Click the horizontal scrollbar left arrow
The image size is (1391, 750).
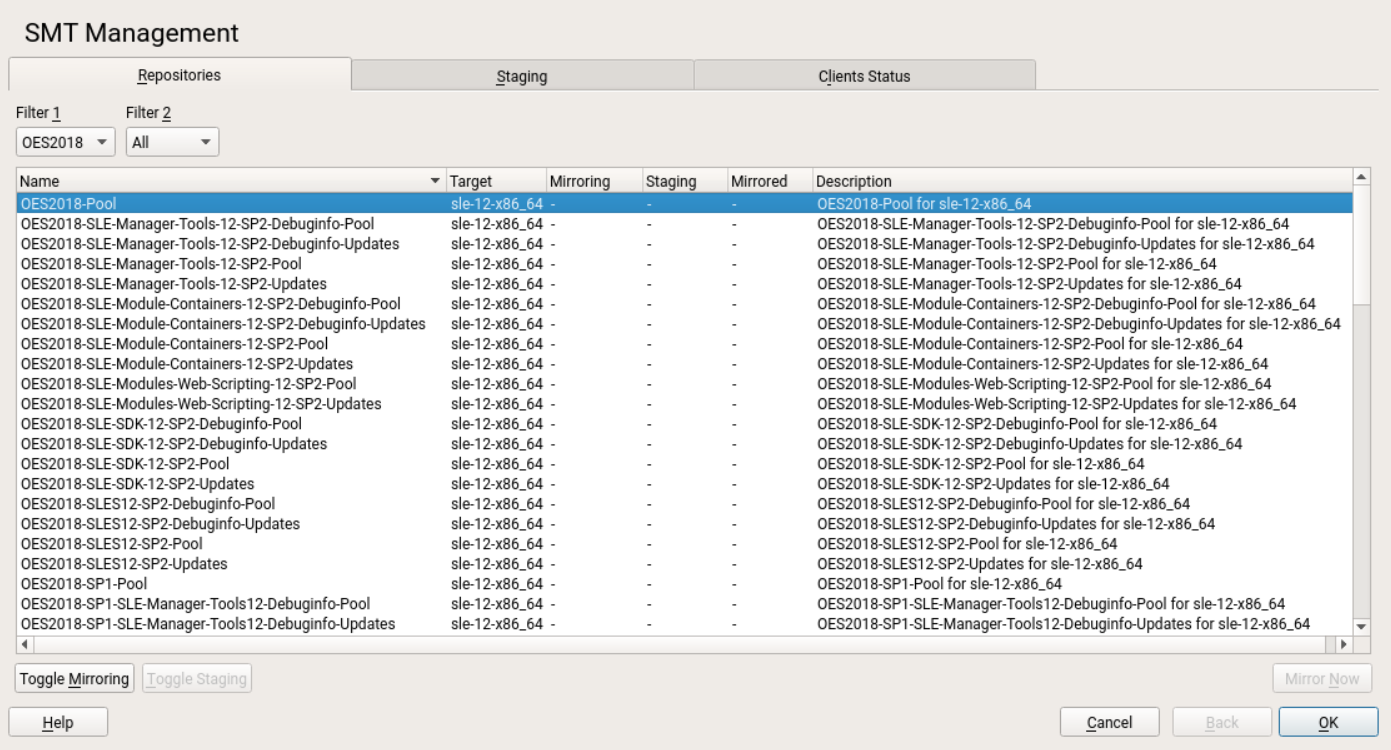(x=24, y=643)
